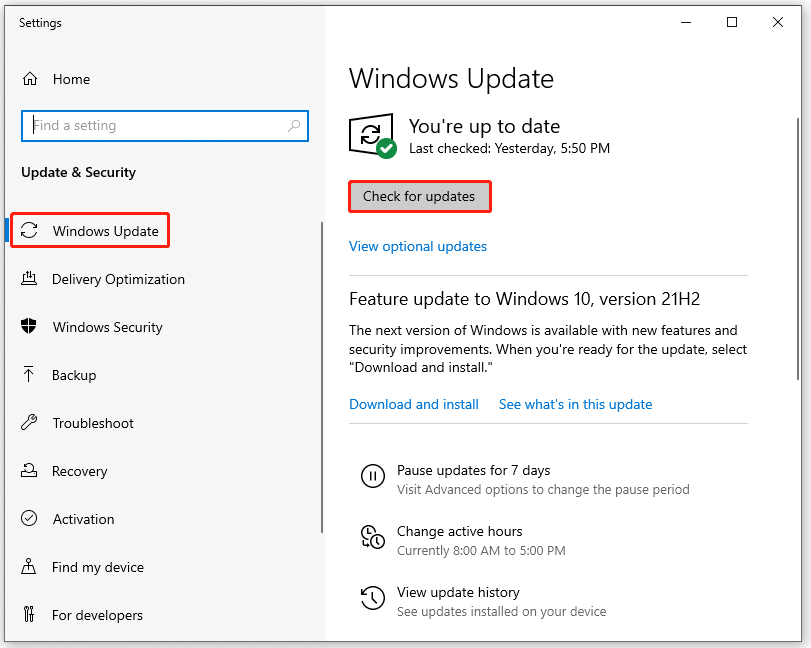Image resolution: width=811 pixels, height=648 pixels.
Task: Select View update history
Action: [457, 592]
